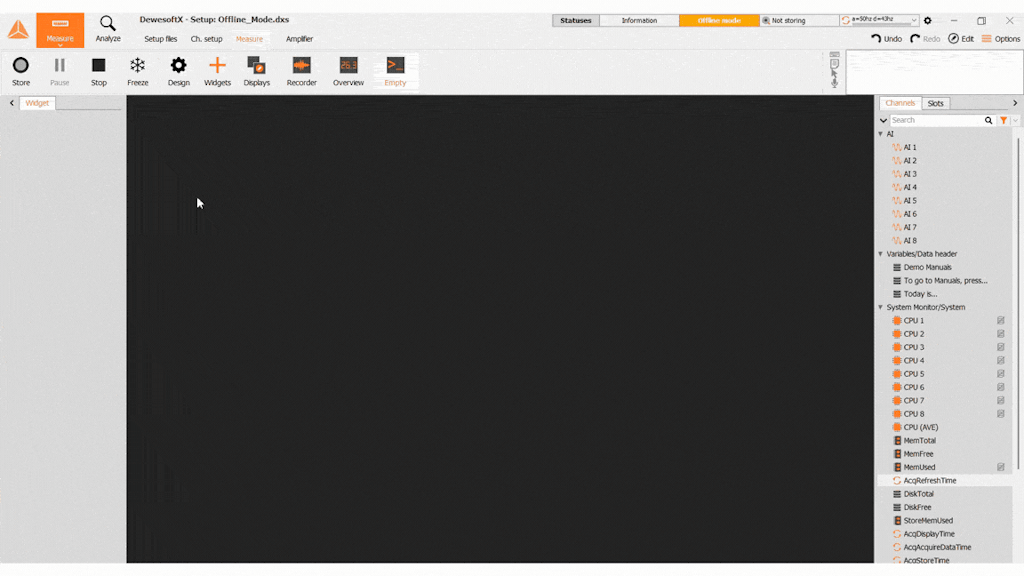This screenshot has width=1024, height=576.
Task: Expand the chevron left of Search field
Action: (x=883, y=120)
